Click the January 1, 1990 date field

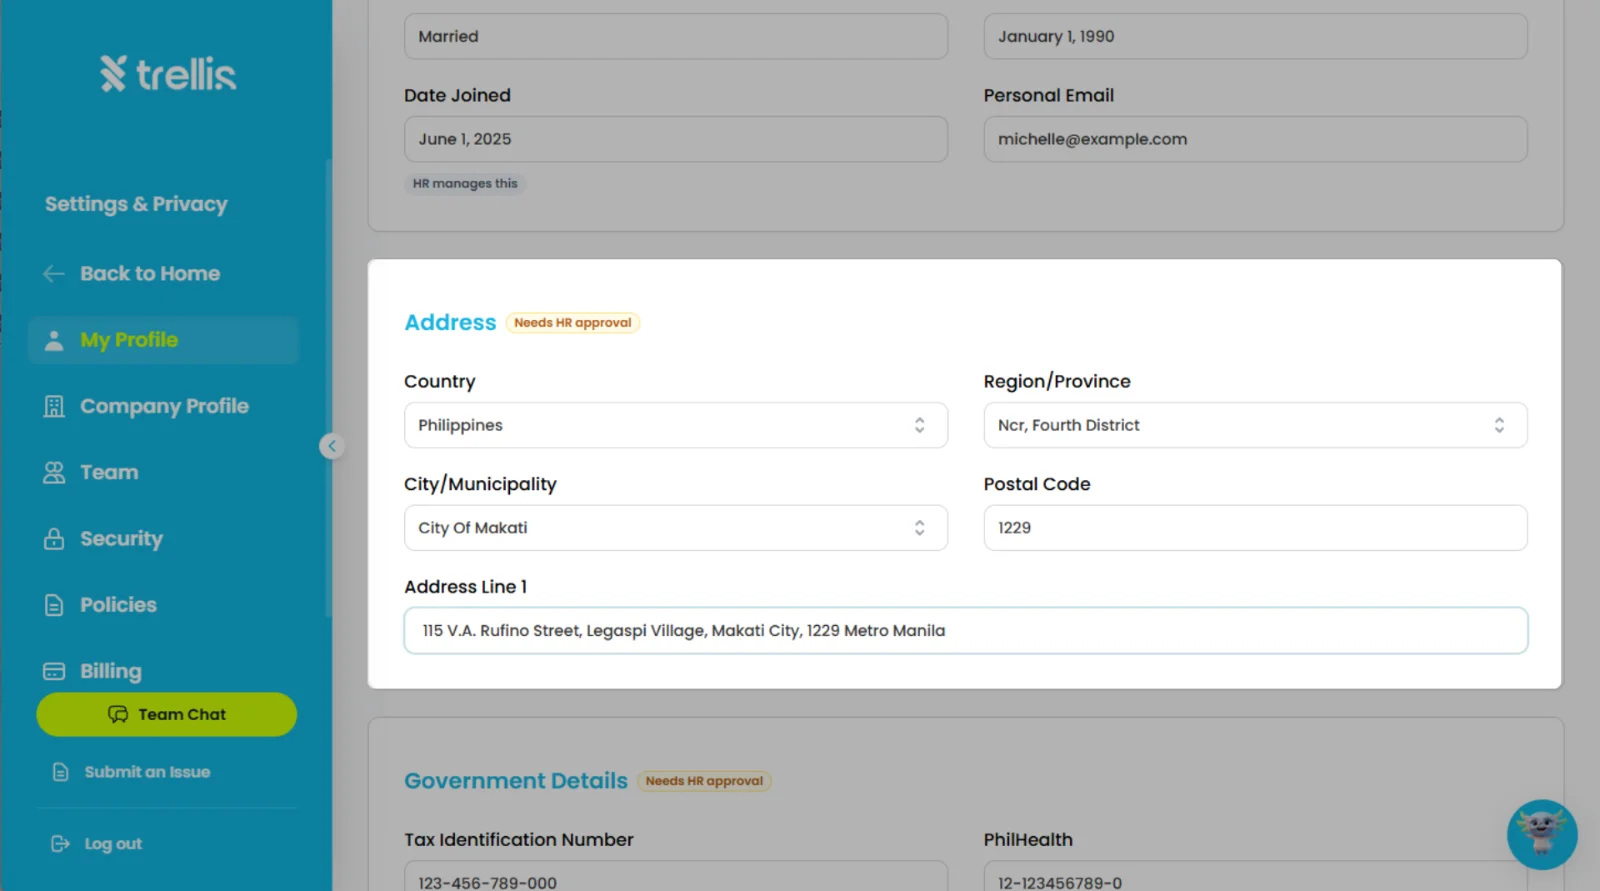coord(1255,36)
